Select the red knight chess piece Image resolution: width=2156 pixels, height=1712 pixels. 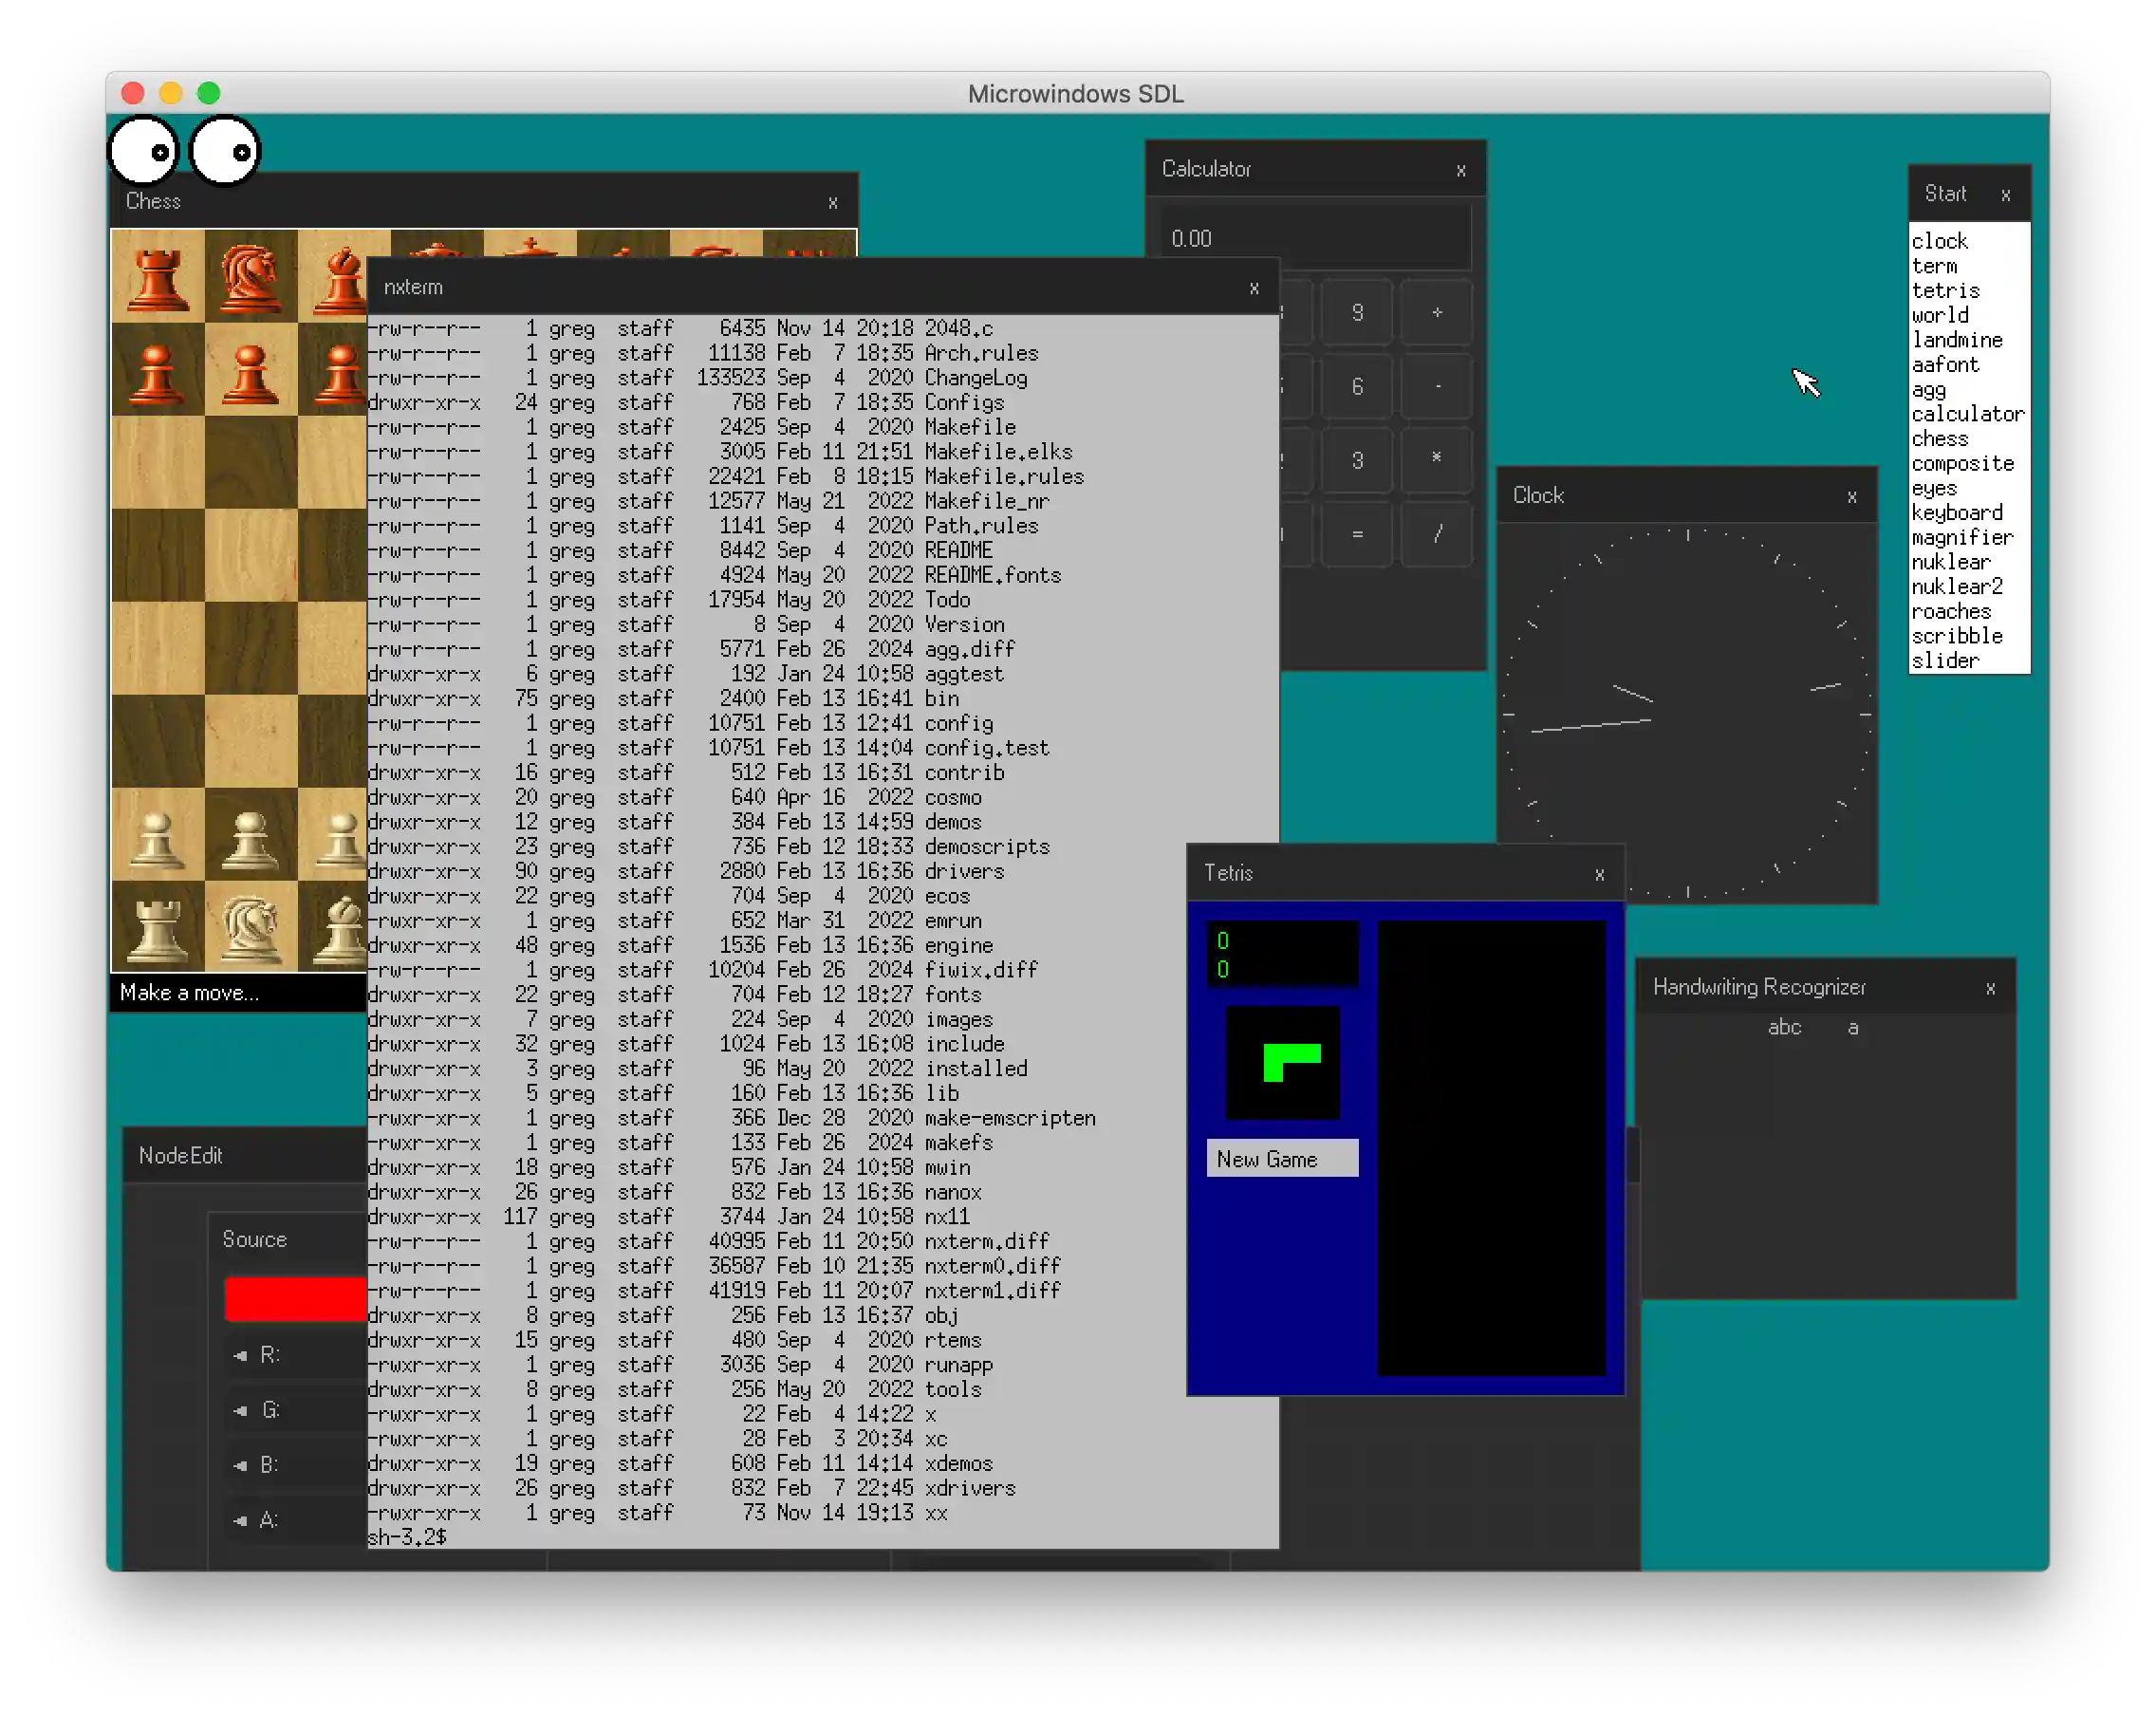coord(250,277)
